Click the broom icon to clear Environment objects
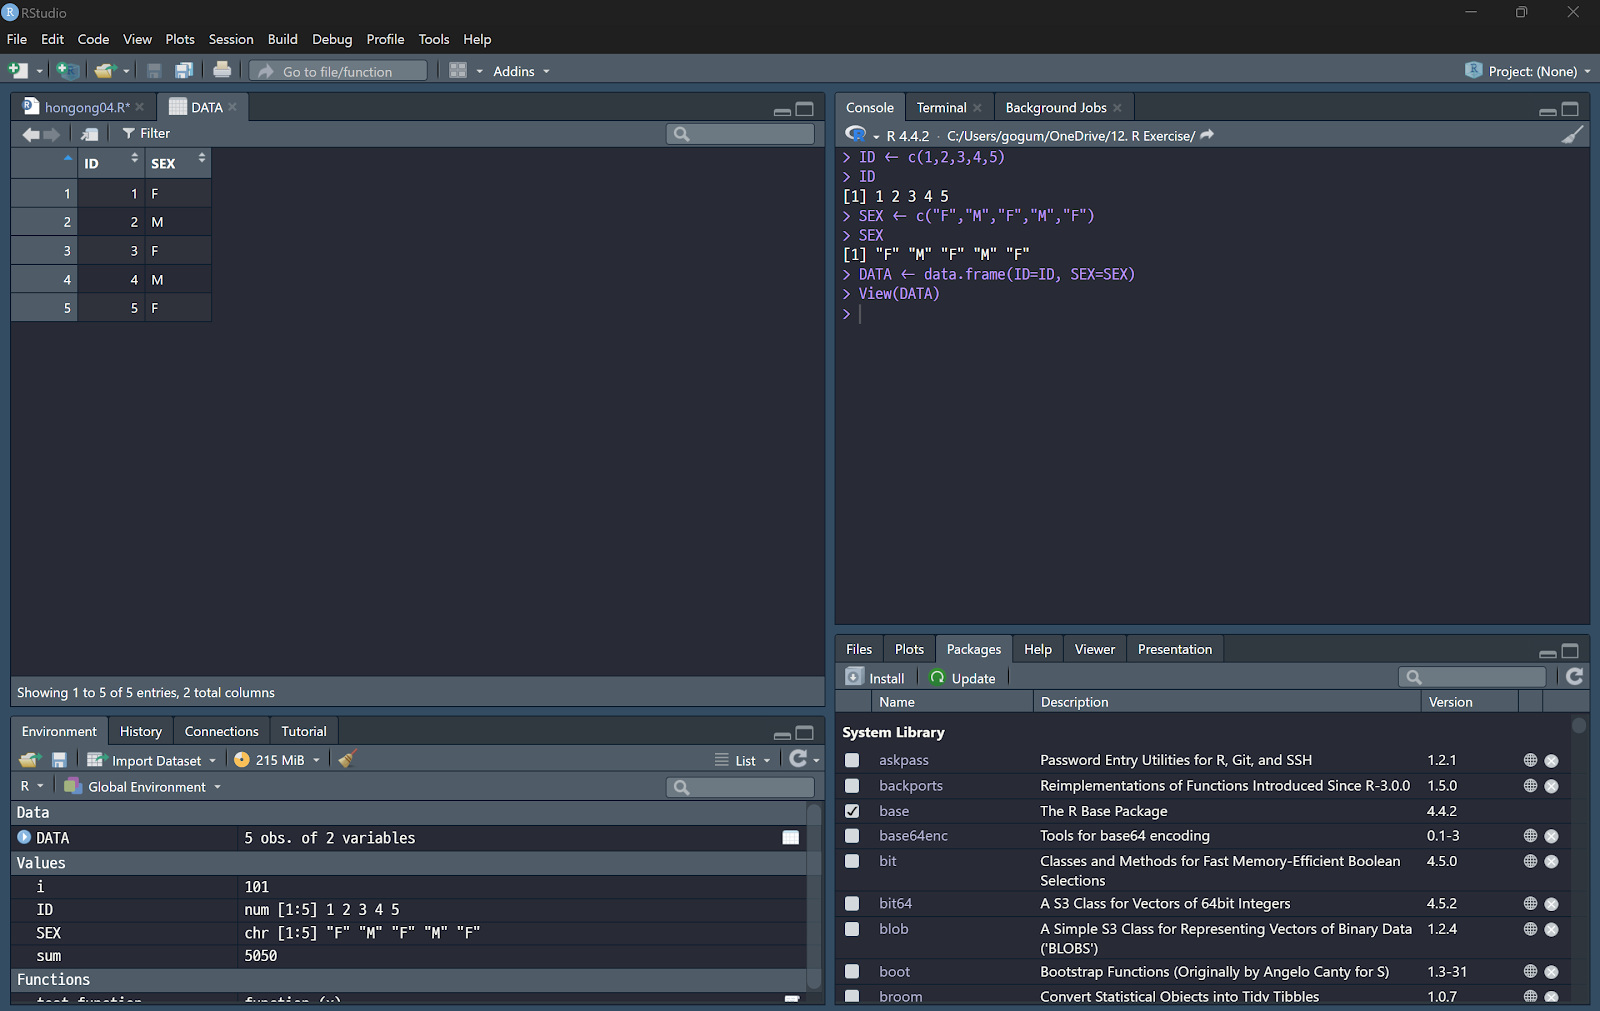The height and width of the screenshot is (1011, 1600). tap(347, 760)
